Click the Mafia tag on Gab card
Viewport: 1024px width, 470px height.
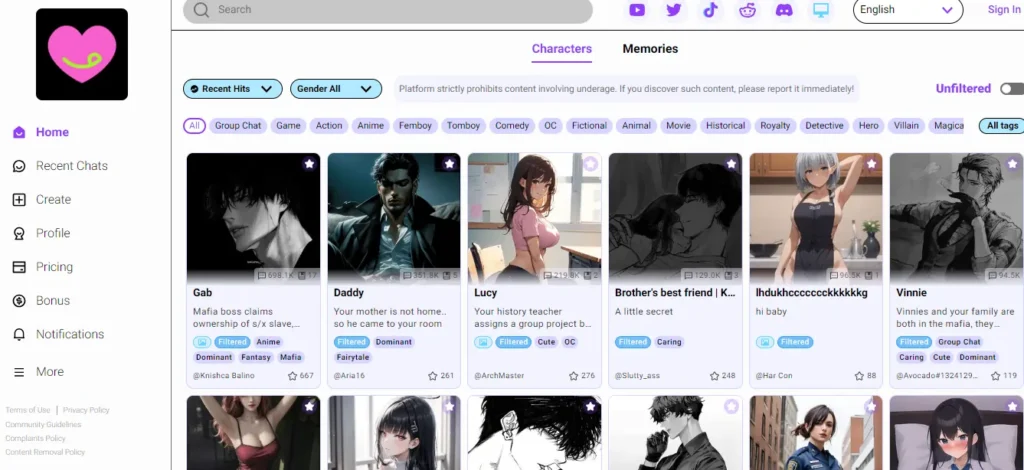coord(291,358)
